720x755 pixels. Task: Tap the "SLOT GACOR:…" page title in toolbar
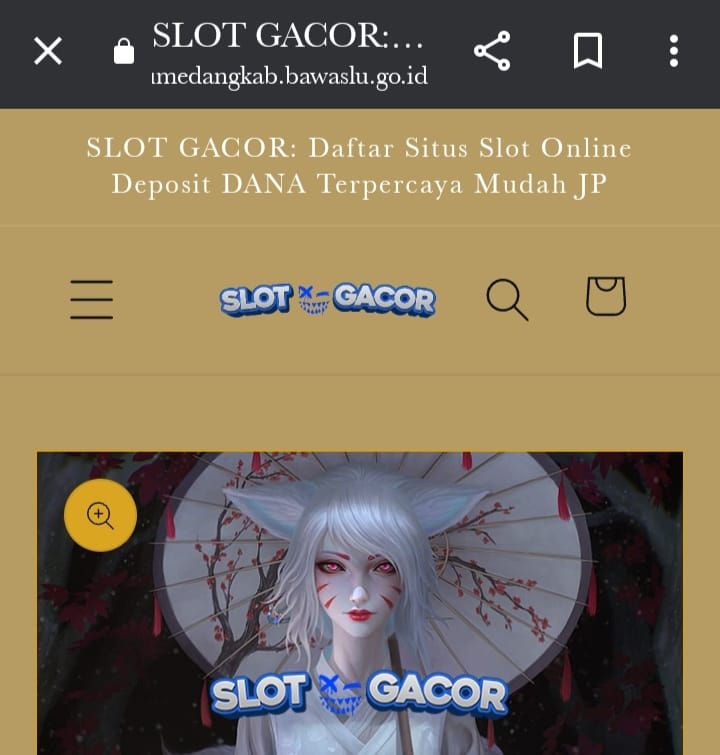pos(288,35)
